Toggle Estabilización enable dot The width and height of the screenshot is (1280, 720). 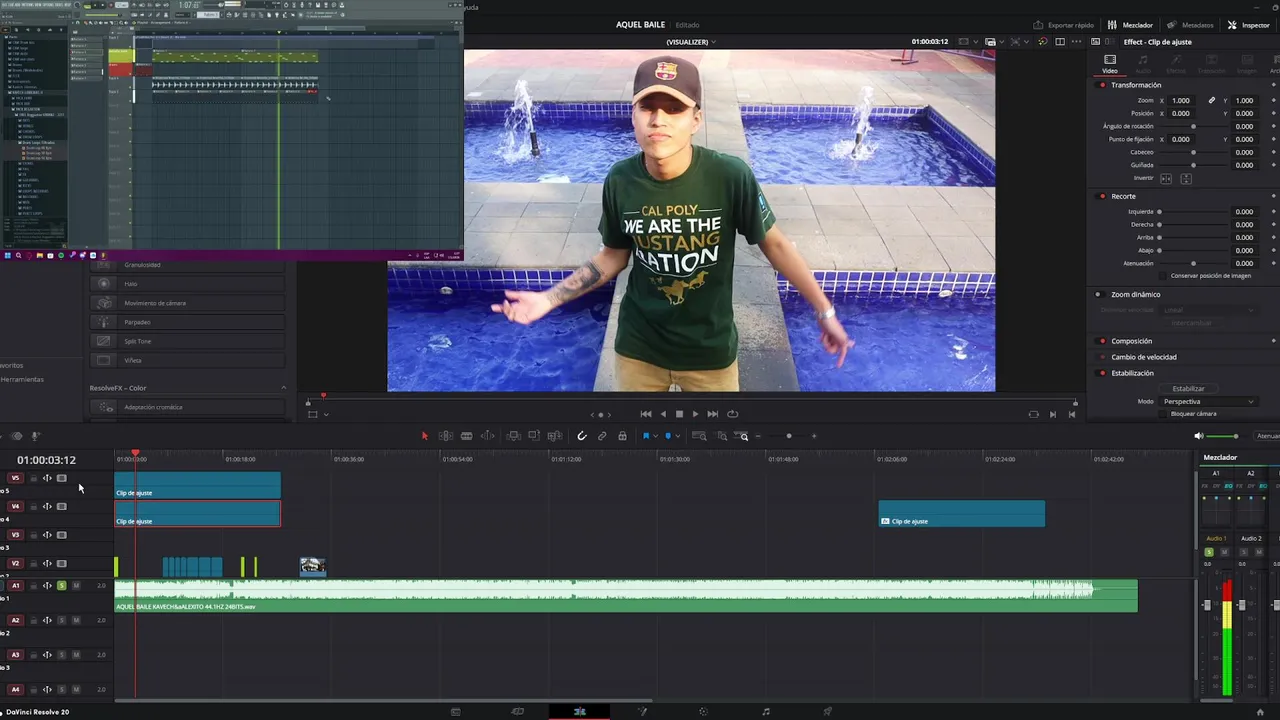tap(1102, 373)
